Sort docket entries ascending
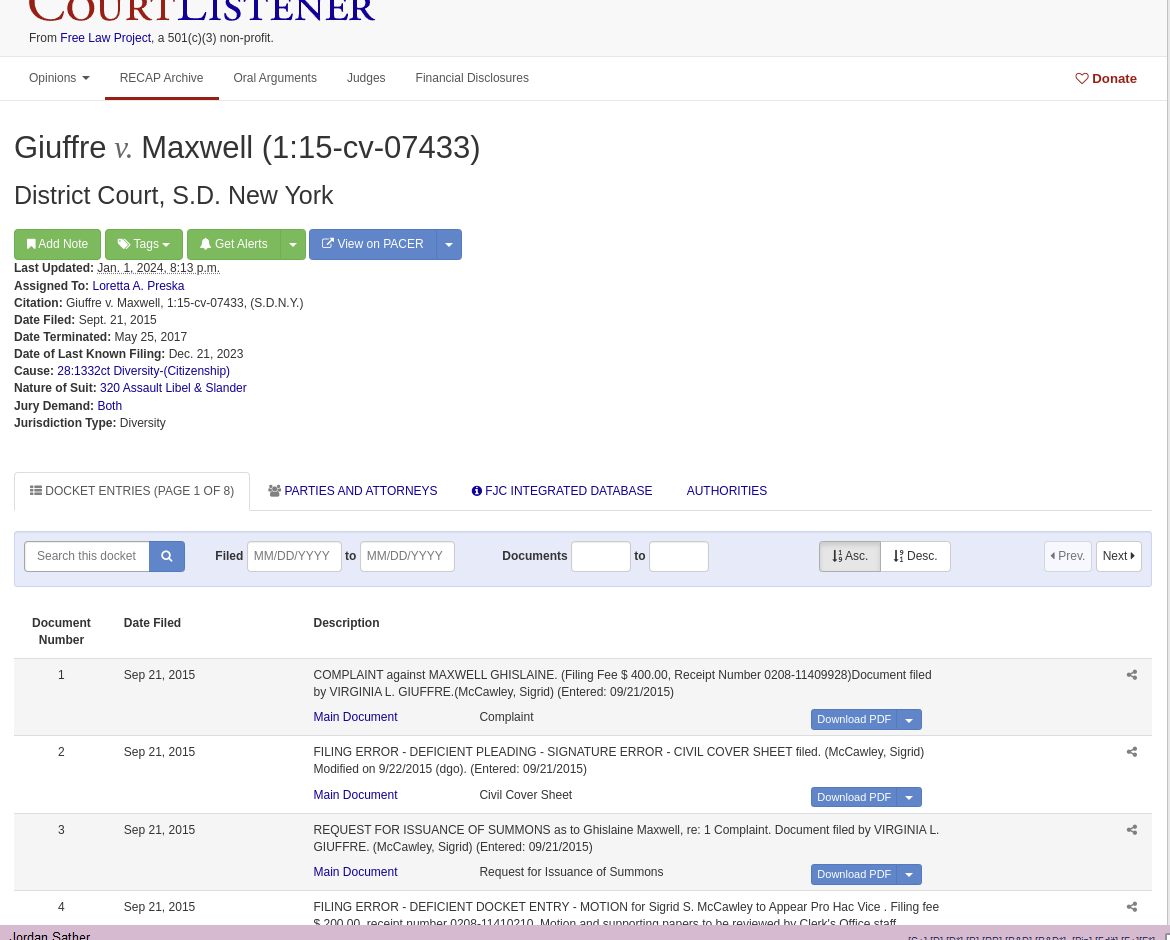 click(x=850, y=557)
